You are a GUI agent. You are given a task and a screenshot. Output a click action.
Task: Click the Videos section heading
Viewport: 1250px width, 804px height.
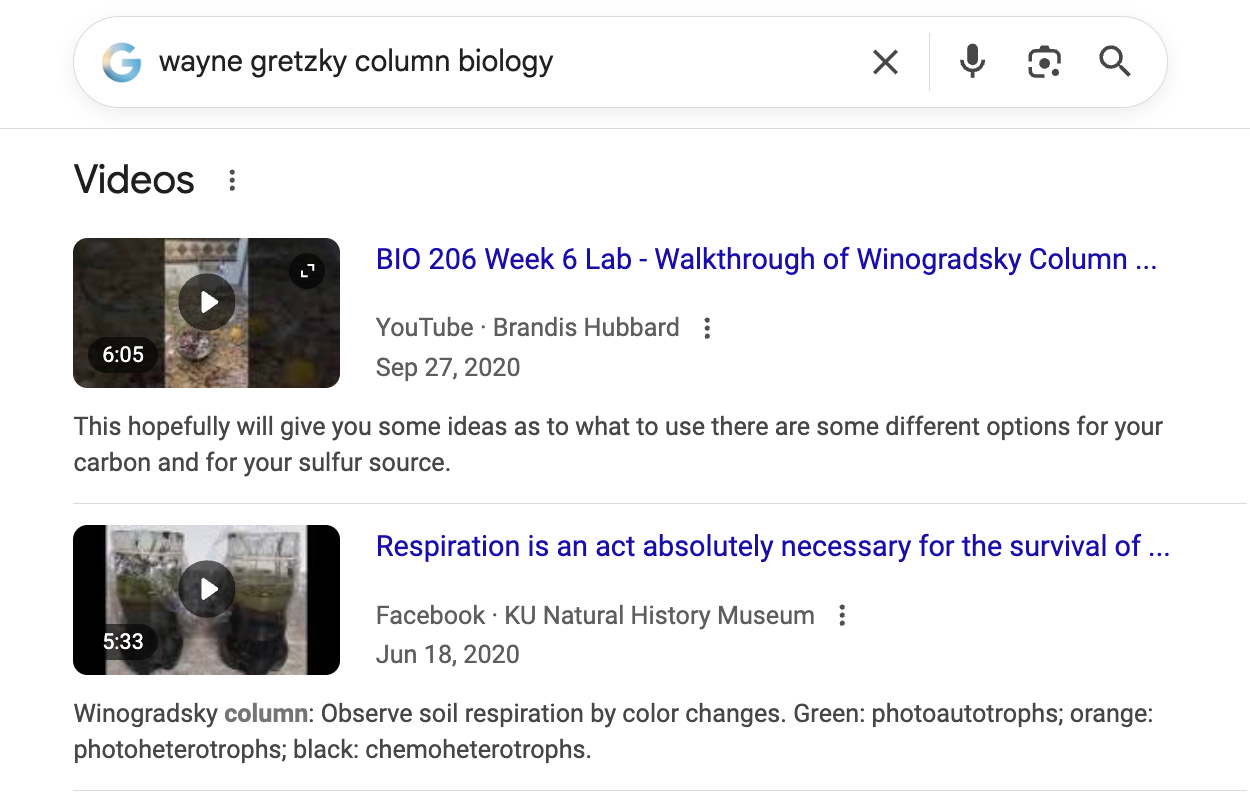(134, 181)
